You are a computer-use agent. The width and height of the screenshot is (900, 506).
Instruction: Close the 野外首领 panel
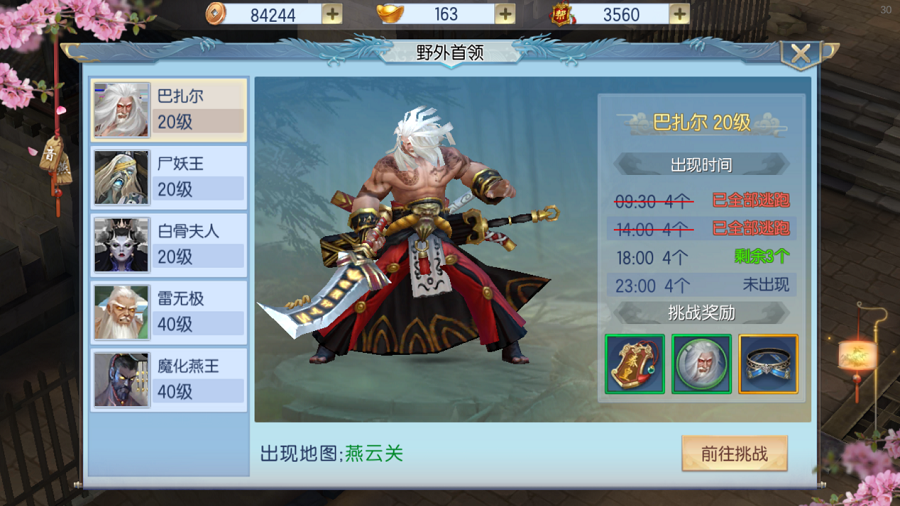point(801,55)
